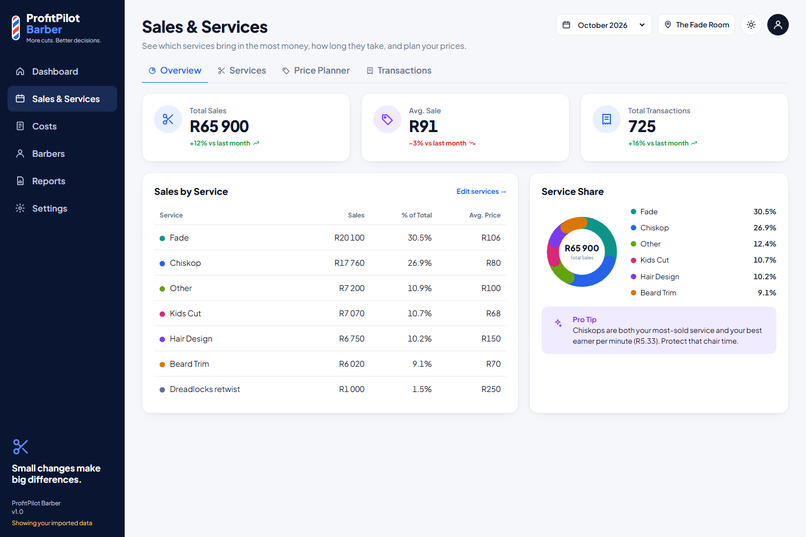Click the Reports document icon
This screenshot has height=537, width=806.
click(x=20, y=181)
